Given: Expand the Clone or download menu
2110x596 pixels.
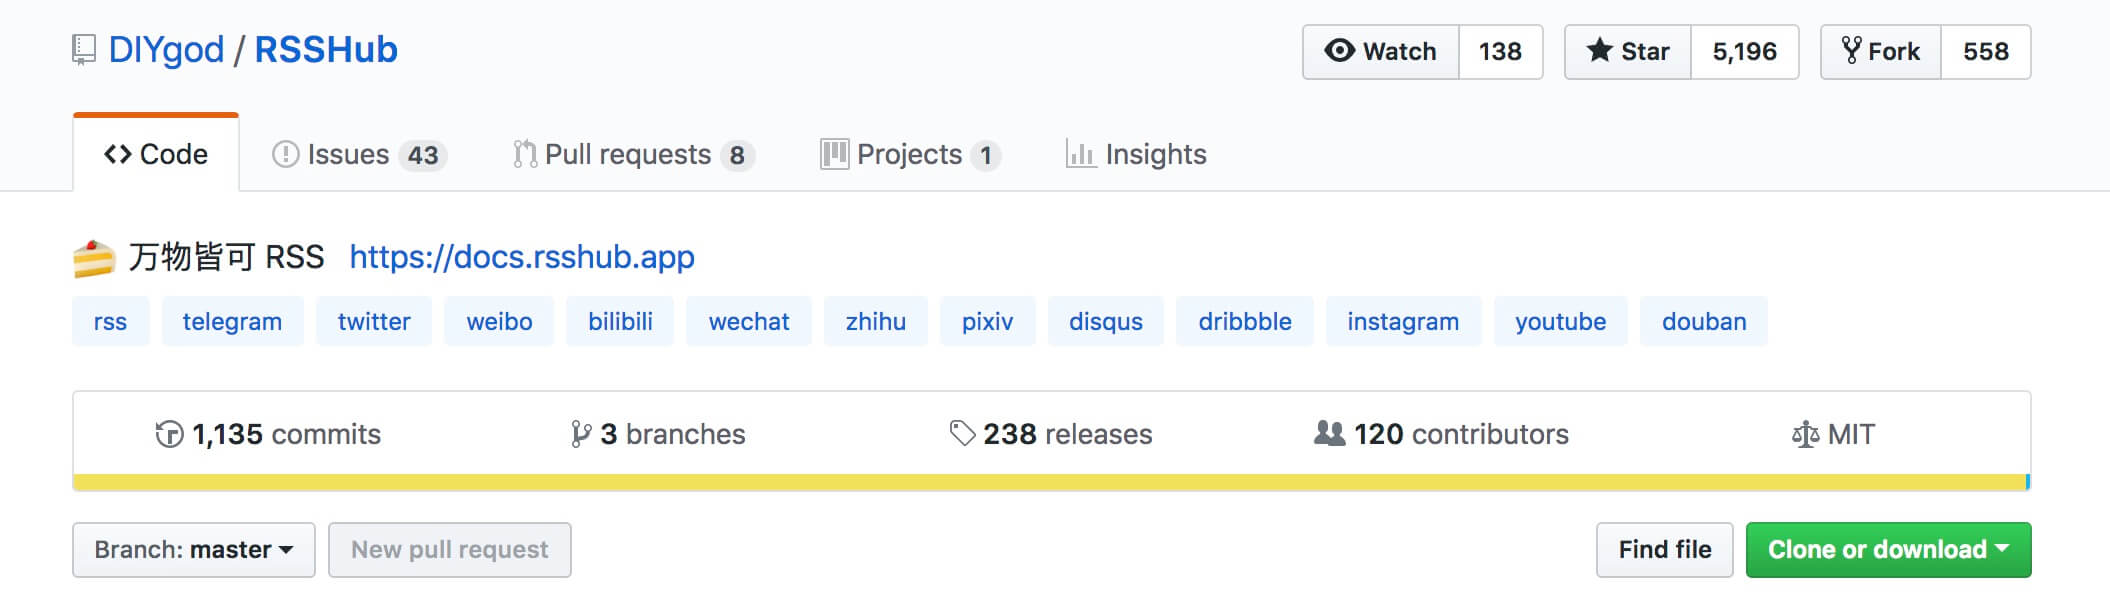Looking at the screenshot, I should [1888, 550].
